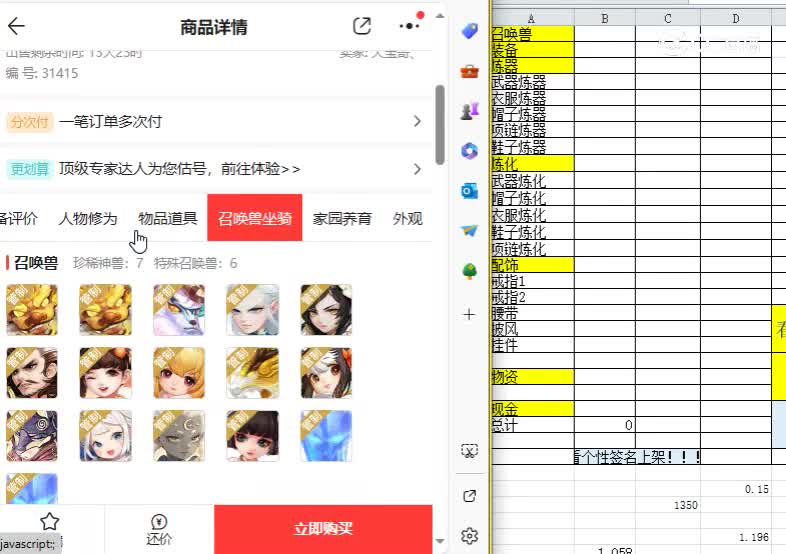Favorite the item with star icon

pyautogui.click(x=50, y=522)
